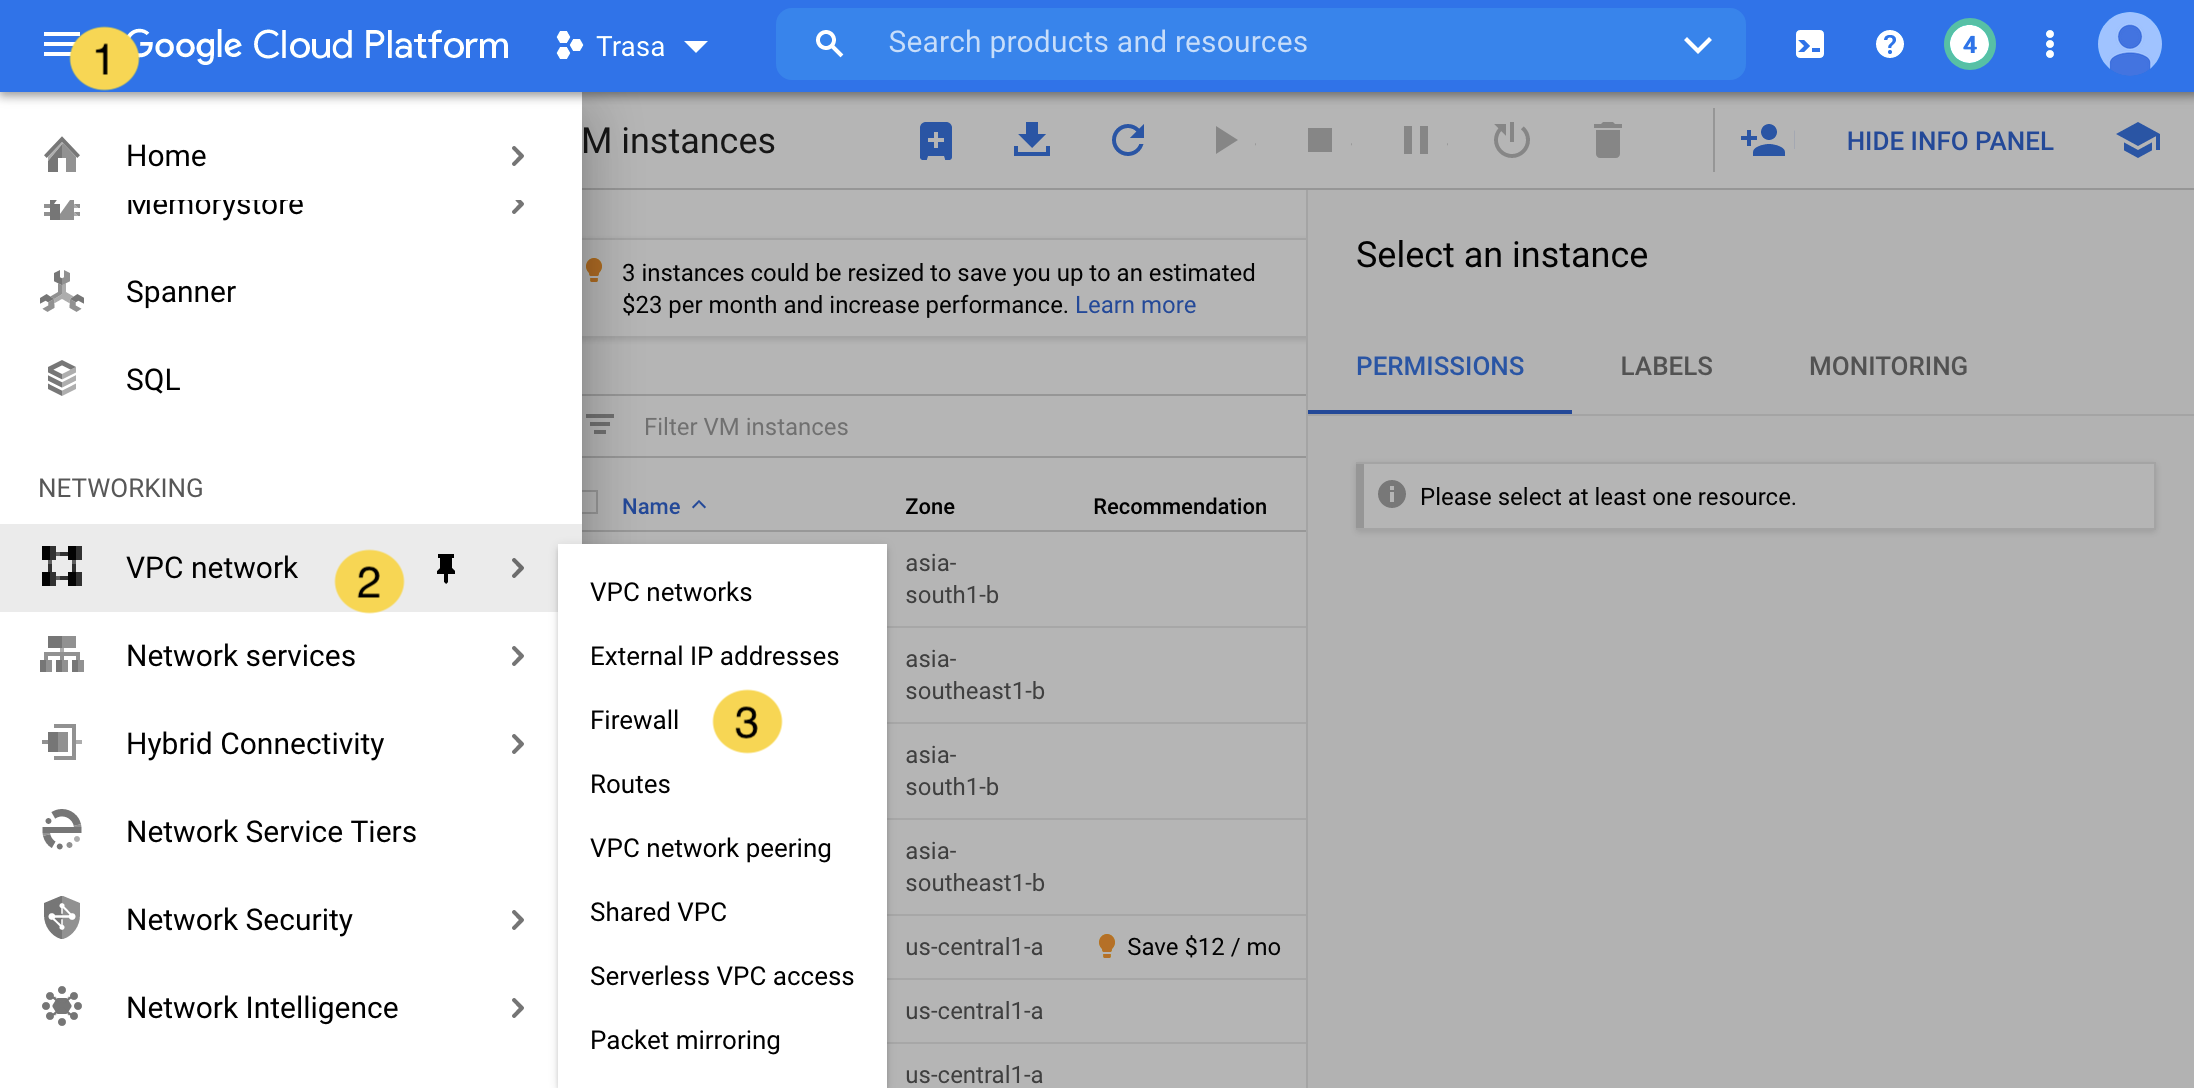The height and width of the screenshot is (1088, 2194).
Task: Activate the Cloud Shell terminal
Action: point(1809,44)
